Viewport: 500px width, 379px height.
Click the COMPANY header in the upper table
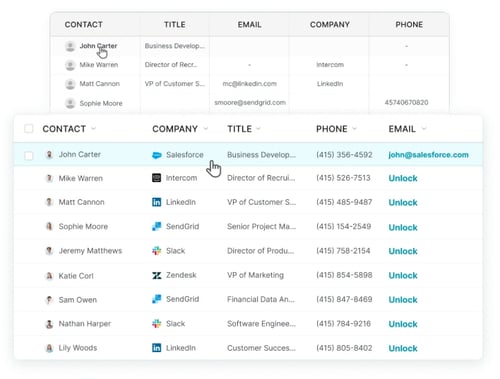[330, 25]
